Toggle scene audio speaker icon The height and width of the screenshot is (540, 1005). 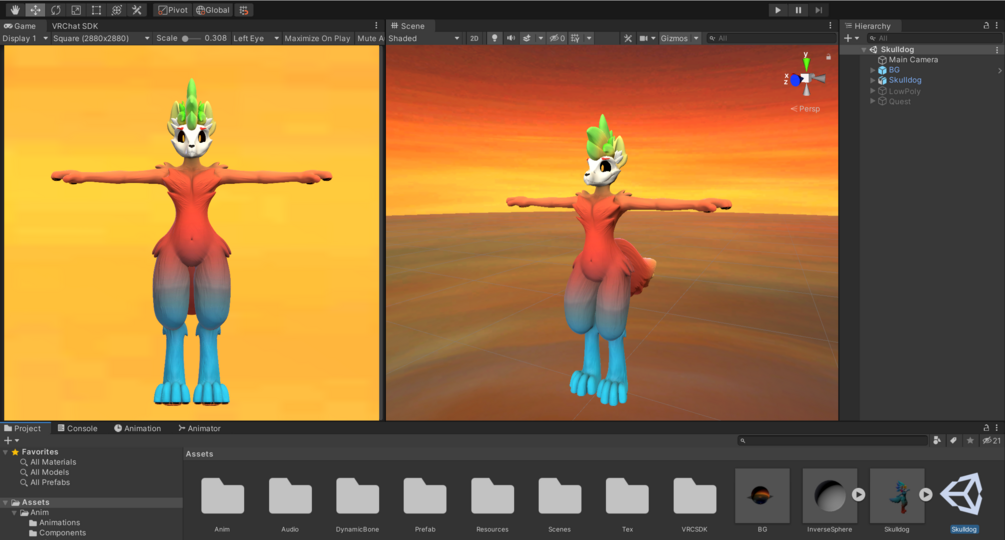[x=510, y=38]
